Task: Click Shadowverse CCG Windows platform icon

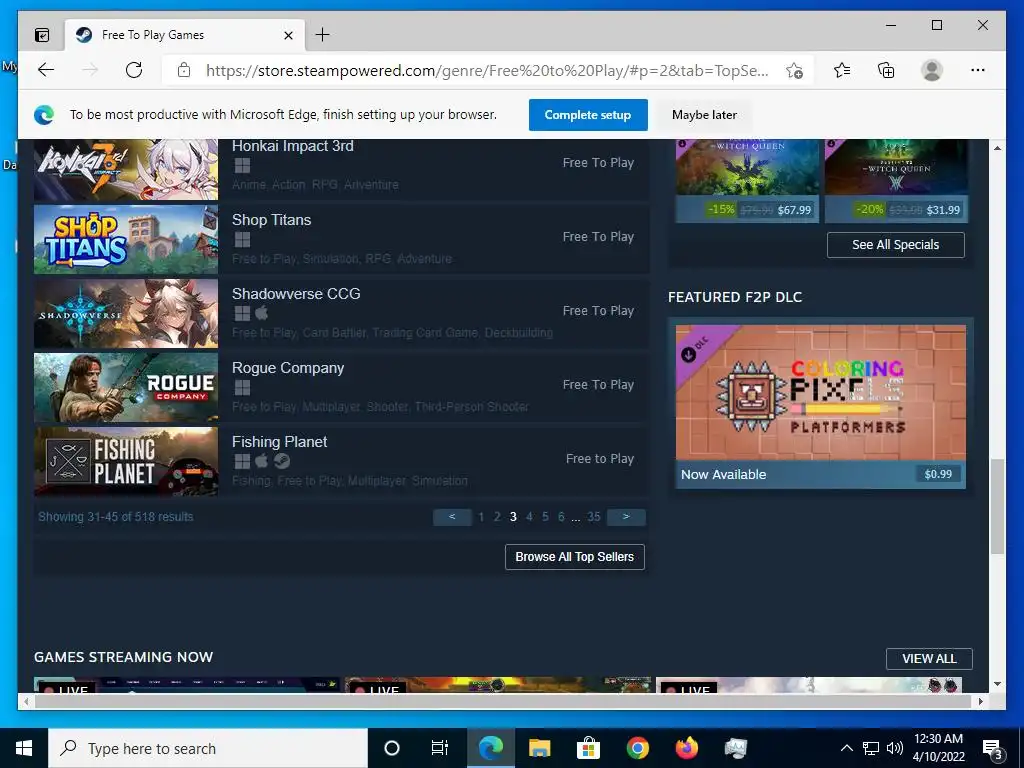Action: point(242,313)
